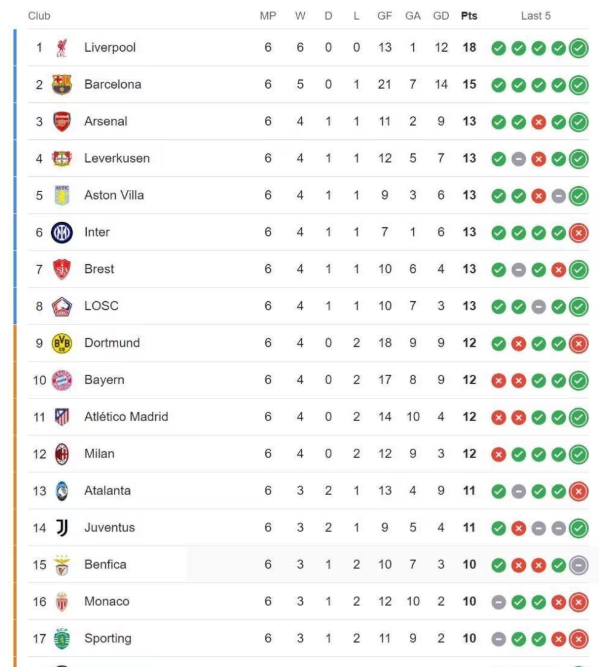
Task: Select the Monaco table row
Action: pyautogui.click(x=308, y=601)
